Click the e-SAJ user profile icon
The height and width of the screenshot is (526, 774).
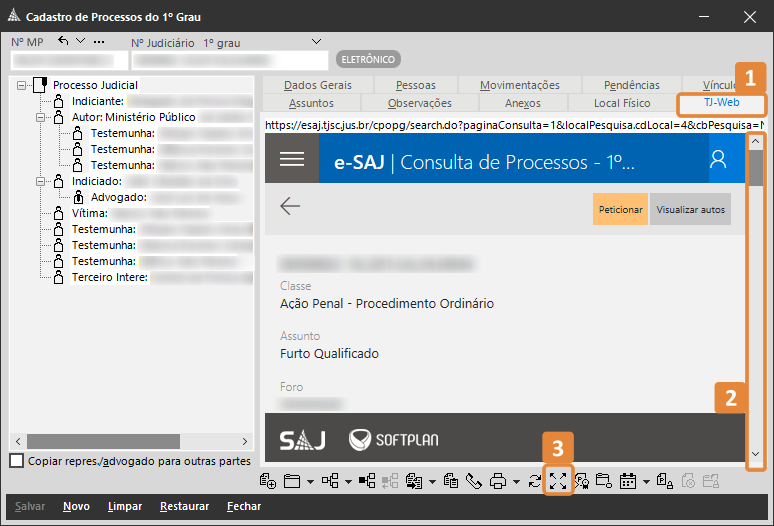coord(717,159)
